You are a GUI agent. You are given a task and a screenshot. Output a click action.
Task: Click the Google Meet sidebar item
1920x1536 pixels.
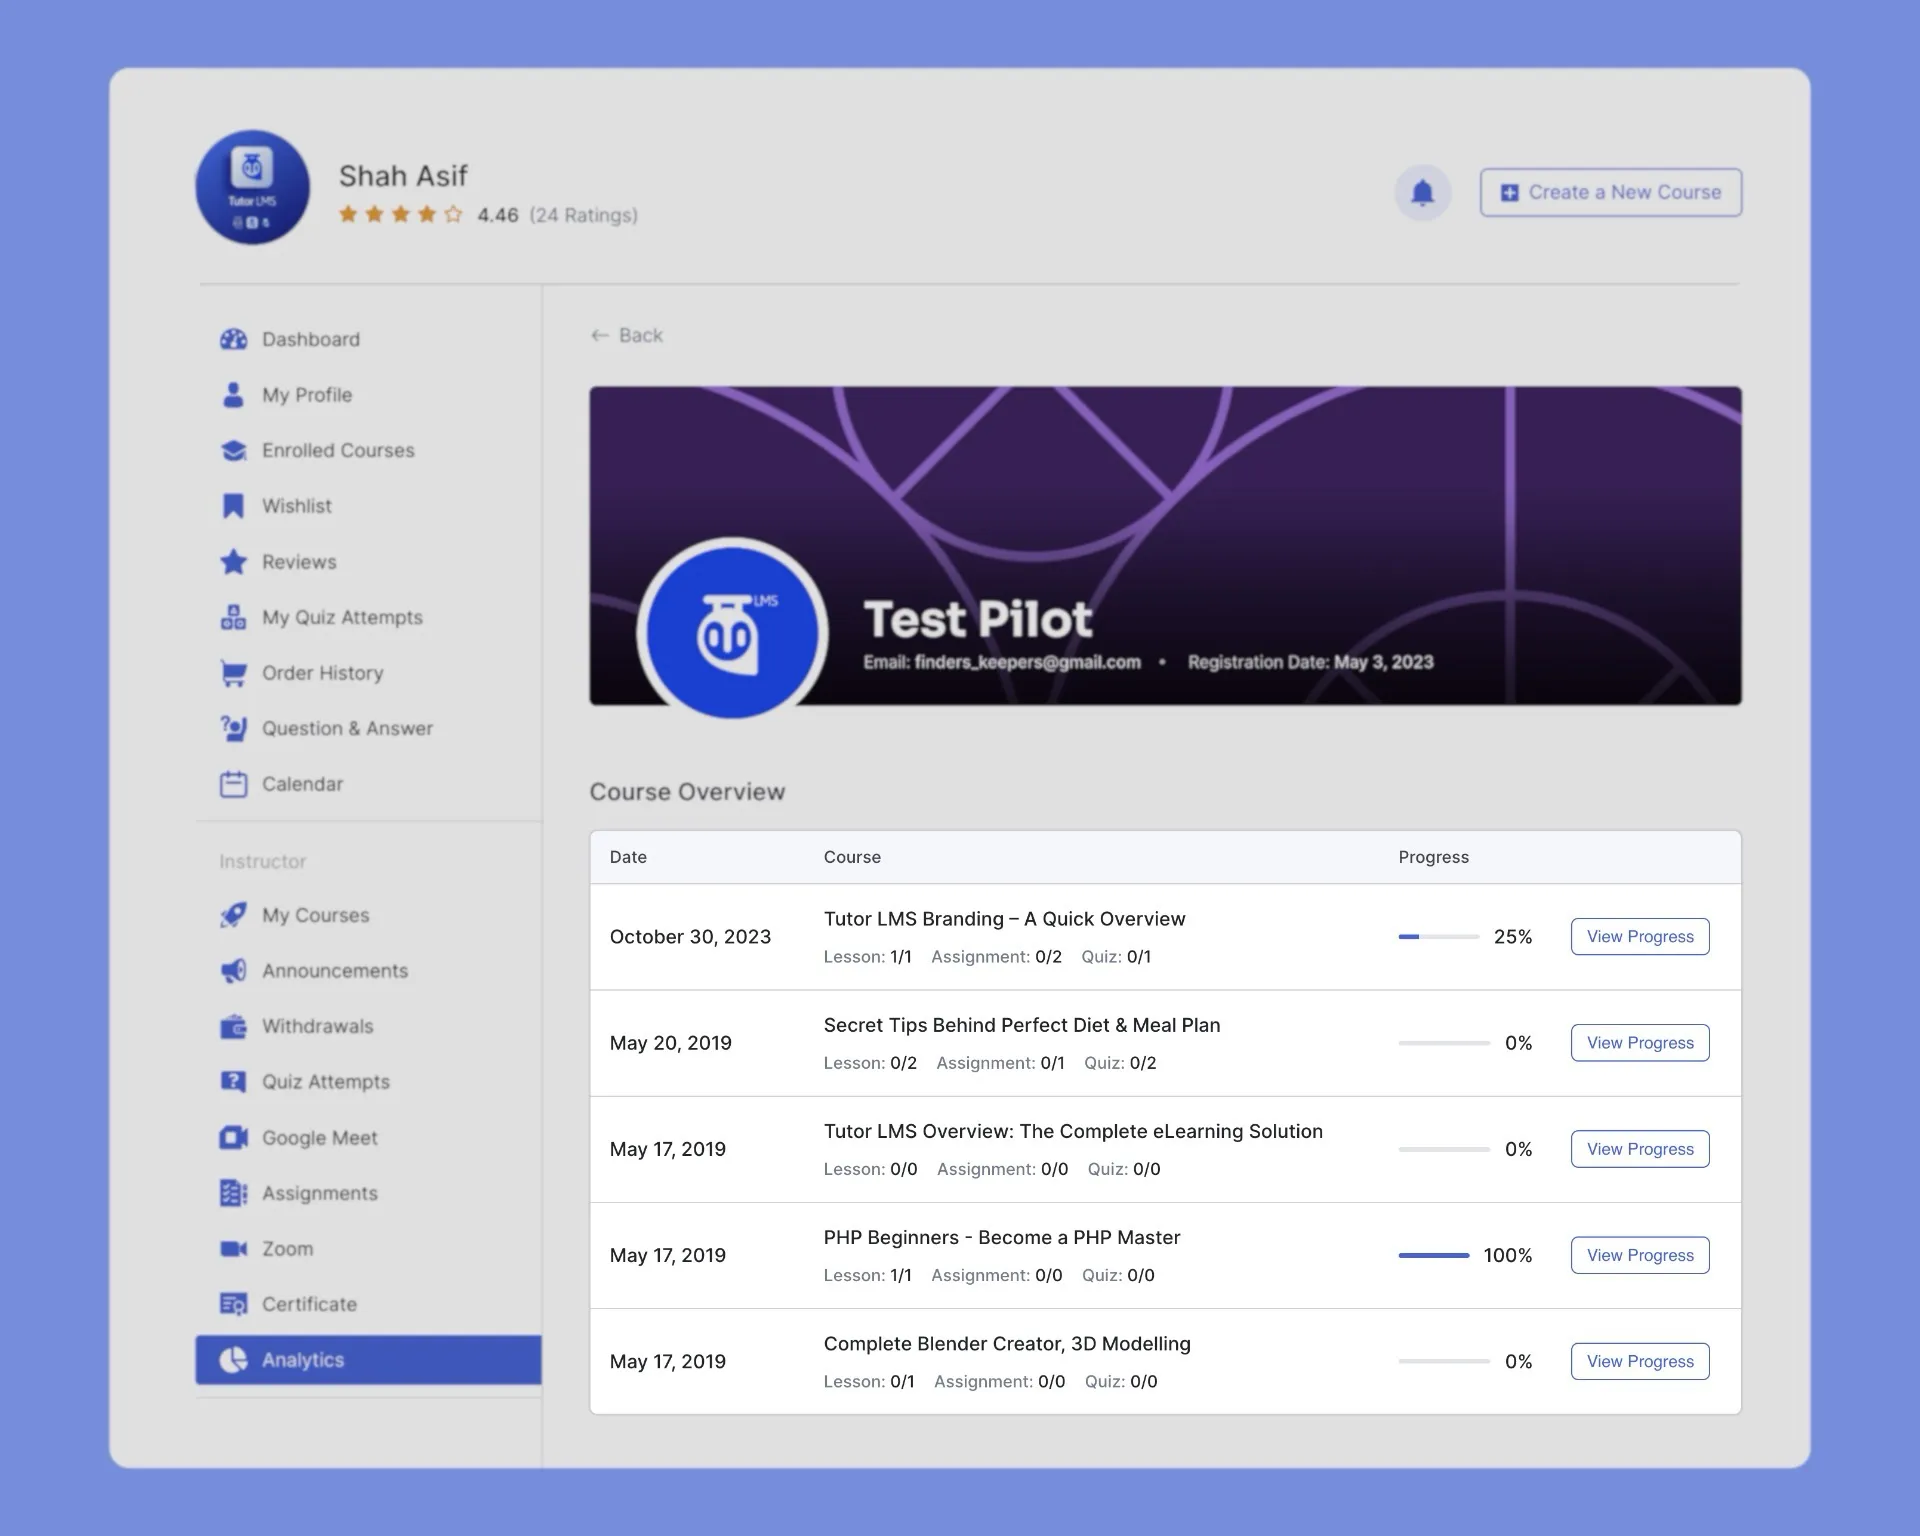pos(321,1138)
